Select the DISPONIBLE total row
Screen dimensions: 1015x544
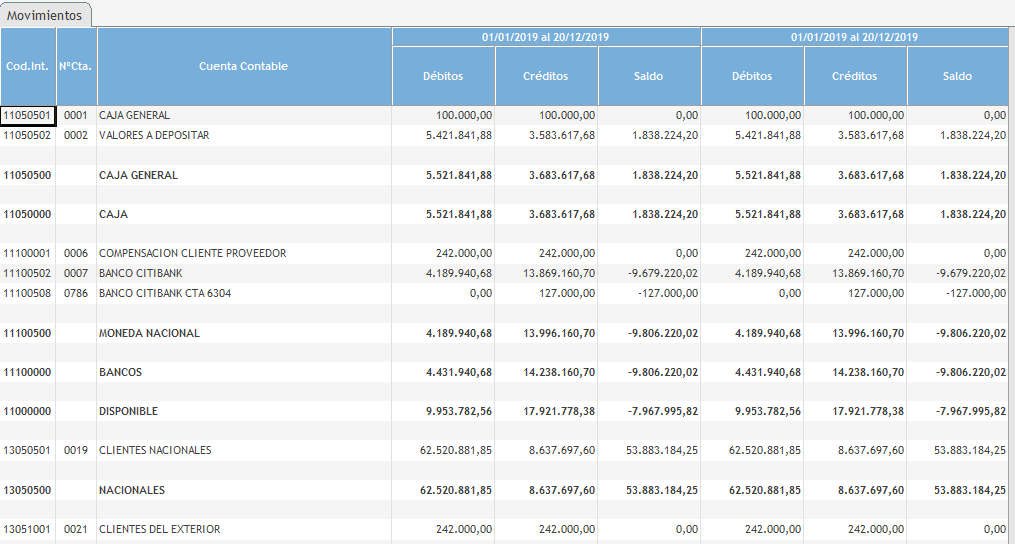pos(128,411)
